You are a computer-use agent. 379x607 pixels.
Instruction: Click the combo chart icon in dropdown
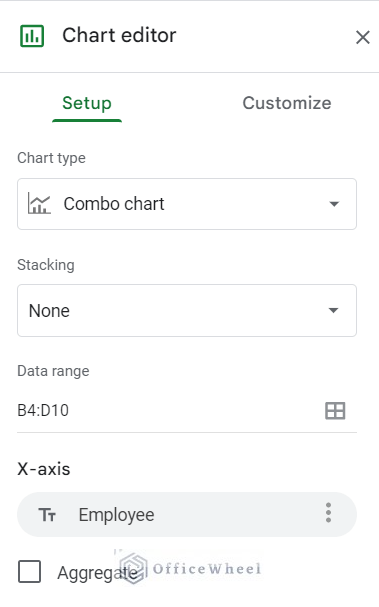click(39, 204)
